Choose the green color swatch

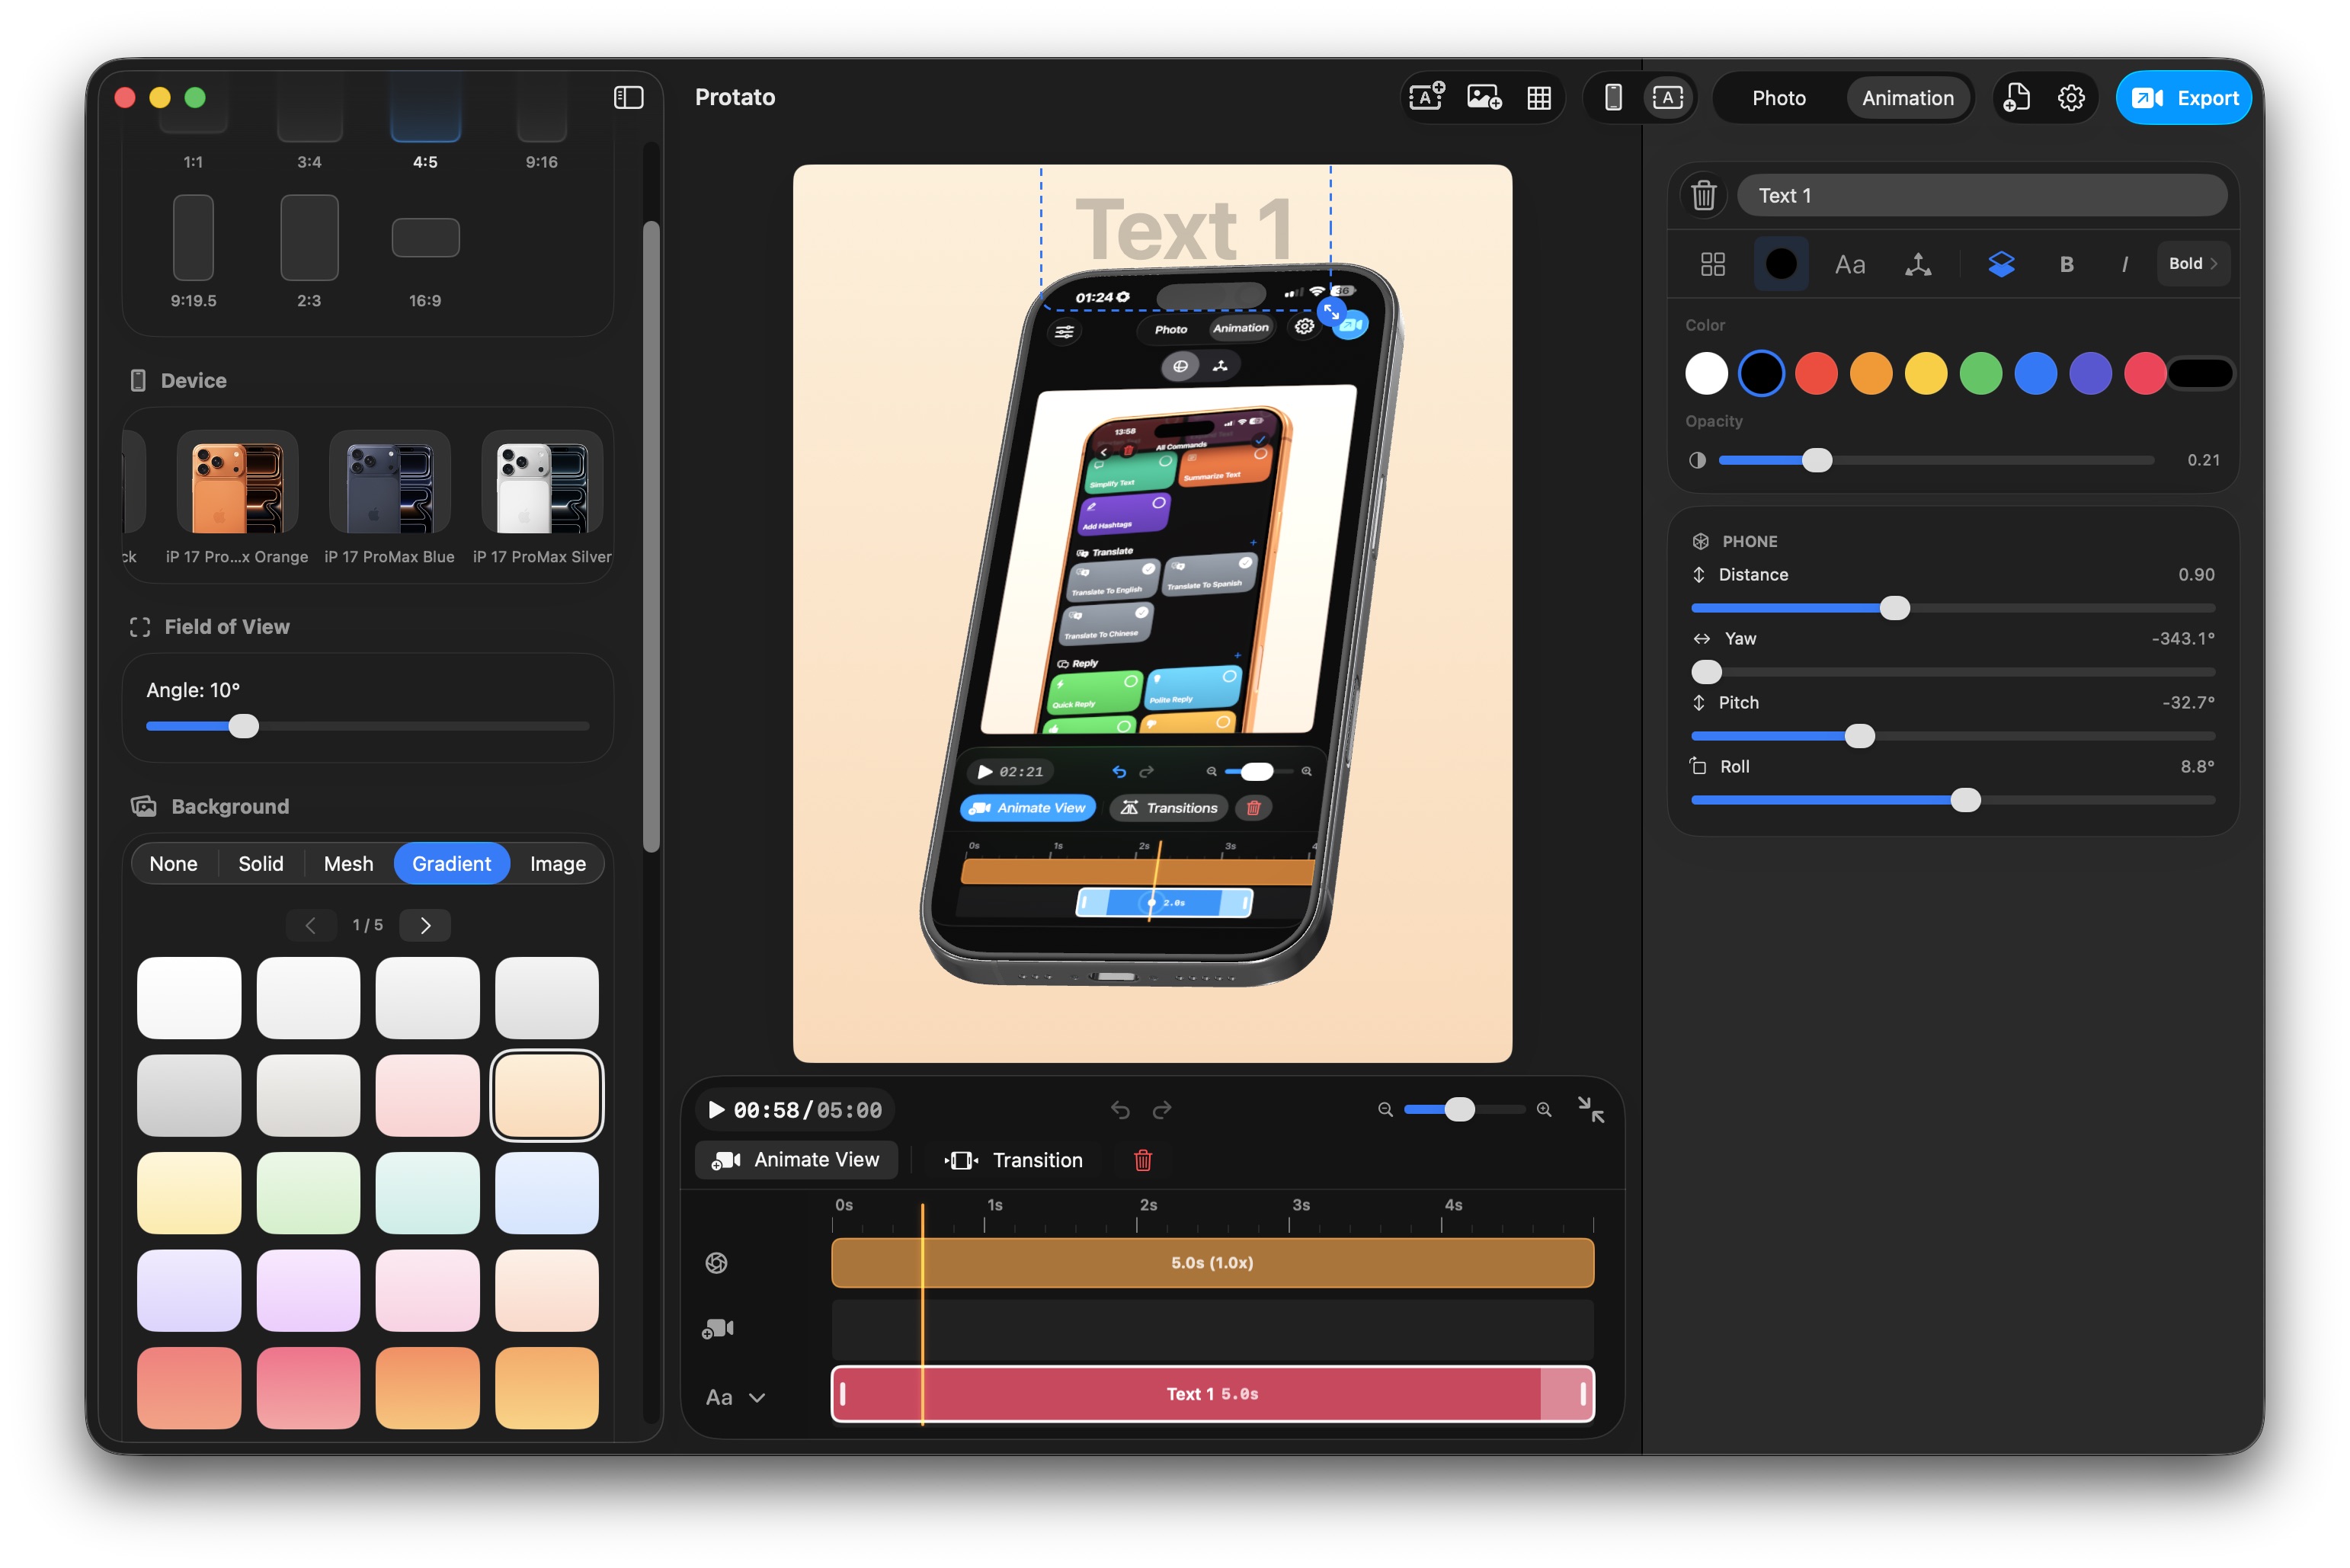coord(1980,374)
